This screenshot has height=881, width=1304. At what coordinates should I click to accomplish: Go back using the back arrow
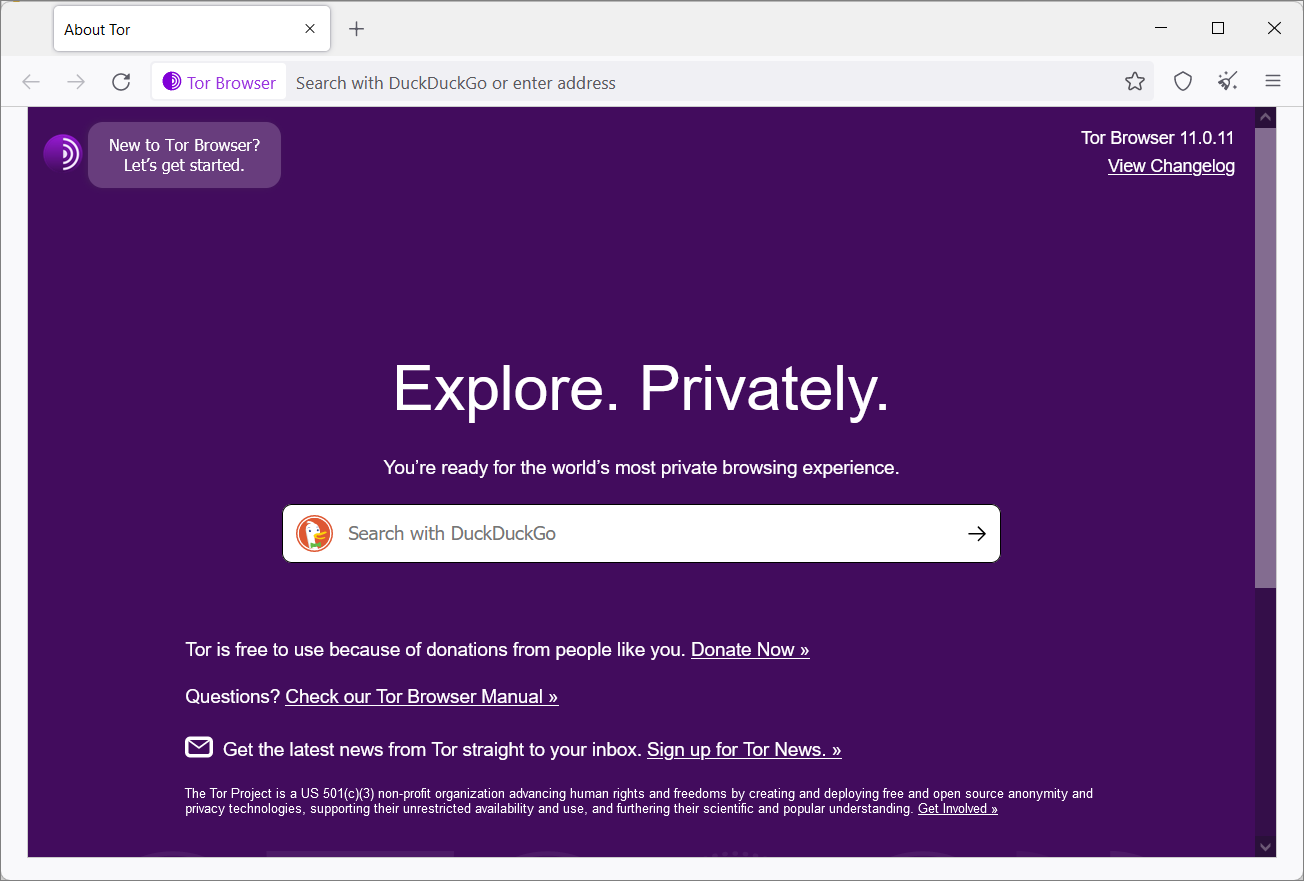click(31, 82)
